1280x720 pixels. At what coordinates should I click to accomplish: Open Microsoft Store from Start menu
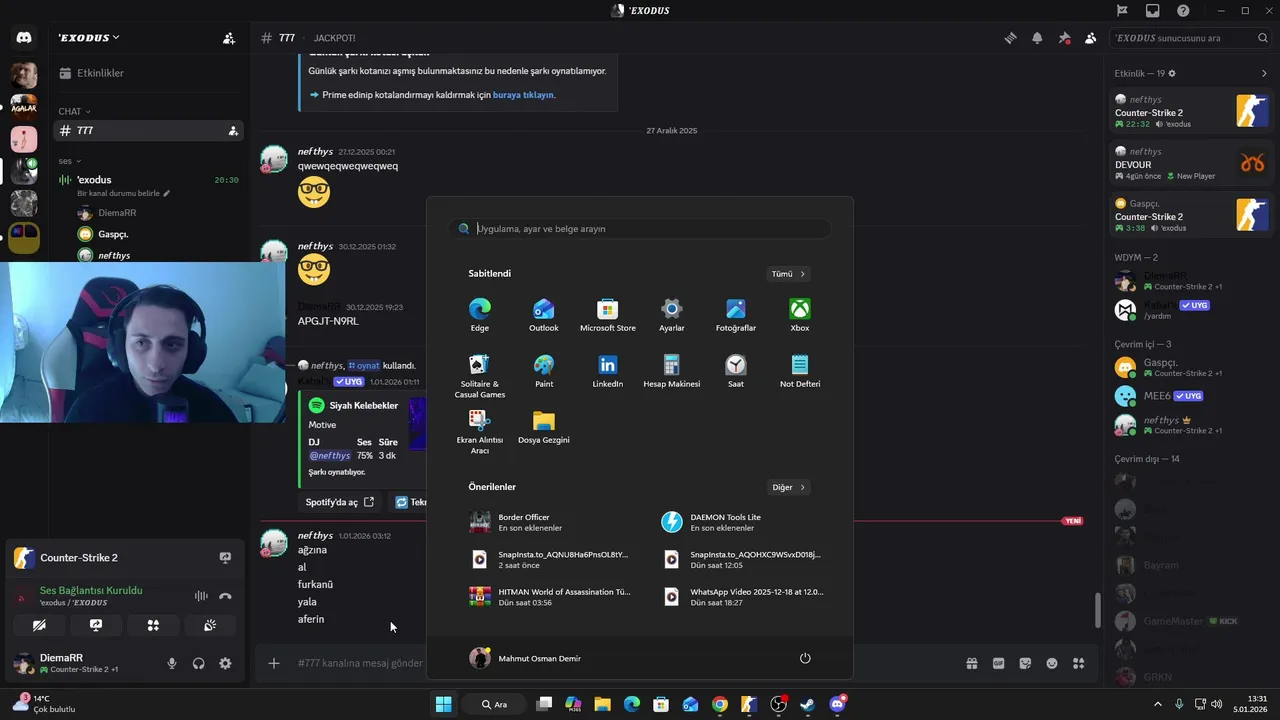click(608, 315)
